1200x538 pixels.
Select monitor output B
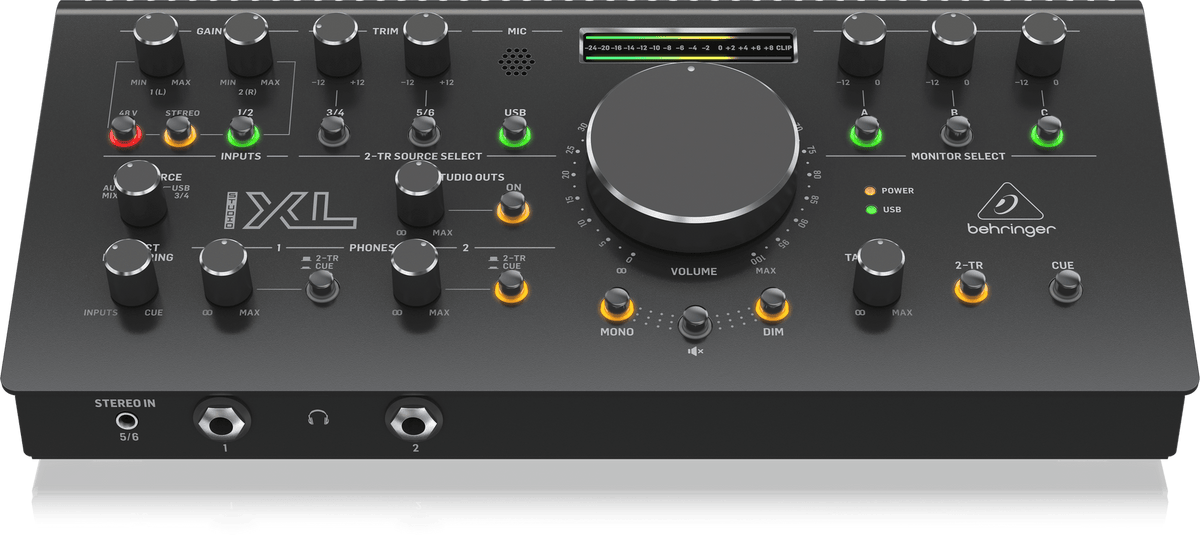pos(956,131)
